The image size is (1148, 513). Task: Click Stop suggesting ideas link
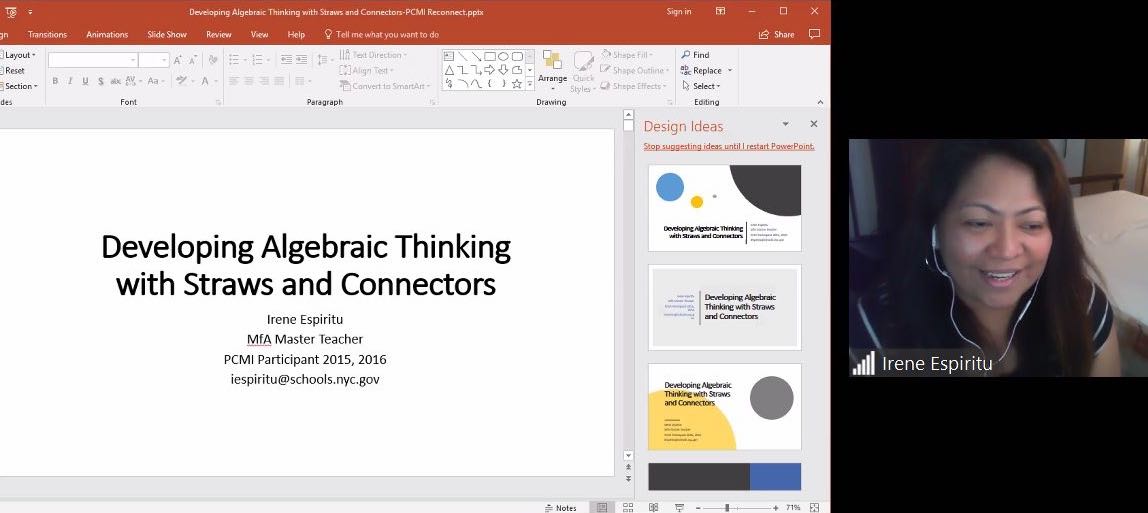(728, 146)
